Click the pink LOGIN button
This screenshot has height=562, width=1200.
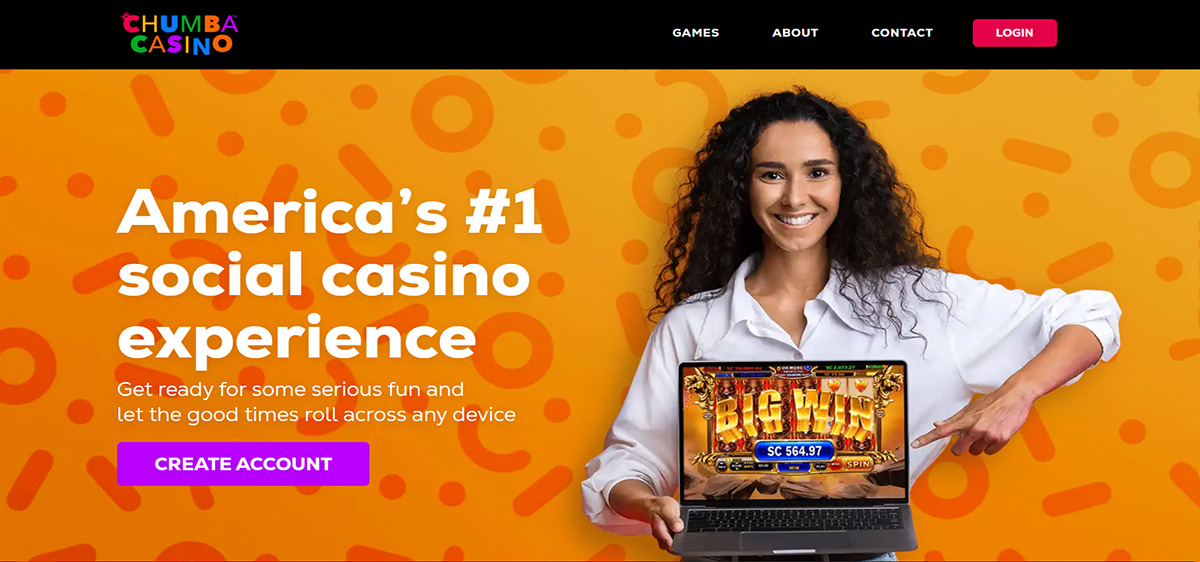pos(1014,33)
